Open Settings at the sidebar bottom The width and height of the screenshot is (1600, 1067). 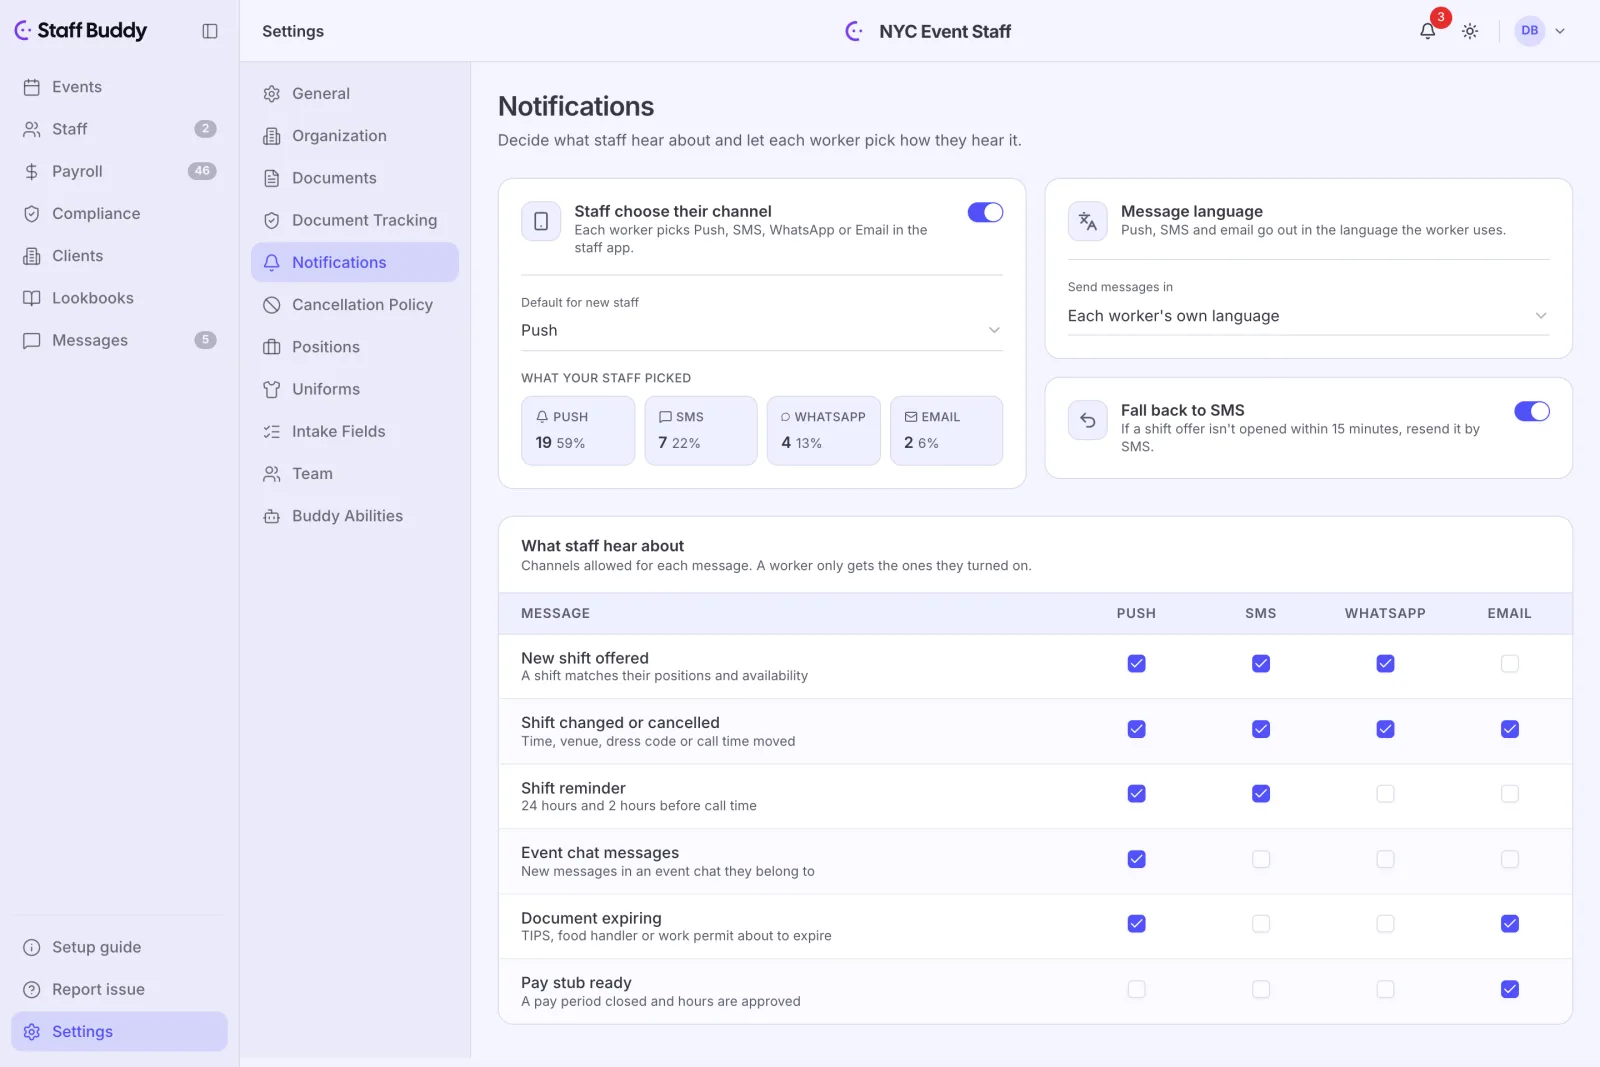[119, 1032]
